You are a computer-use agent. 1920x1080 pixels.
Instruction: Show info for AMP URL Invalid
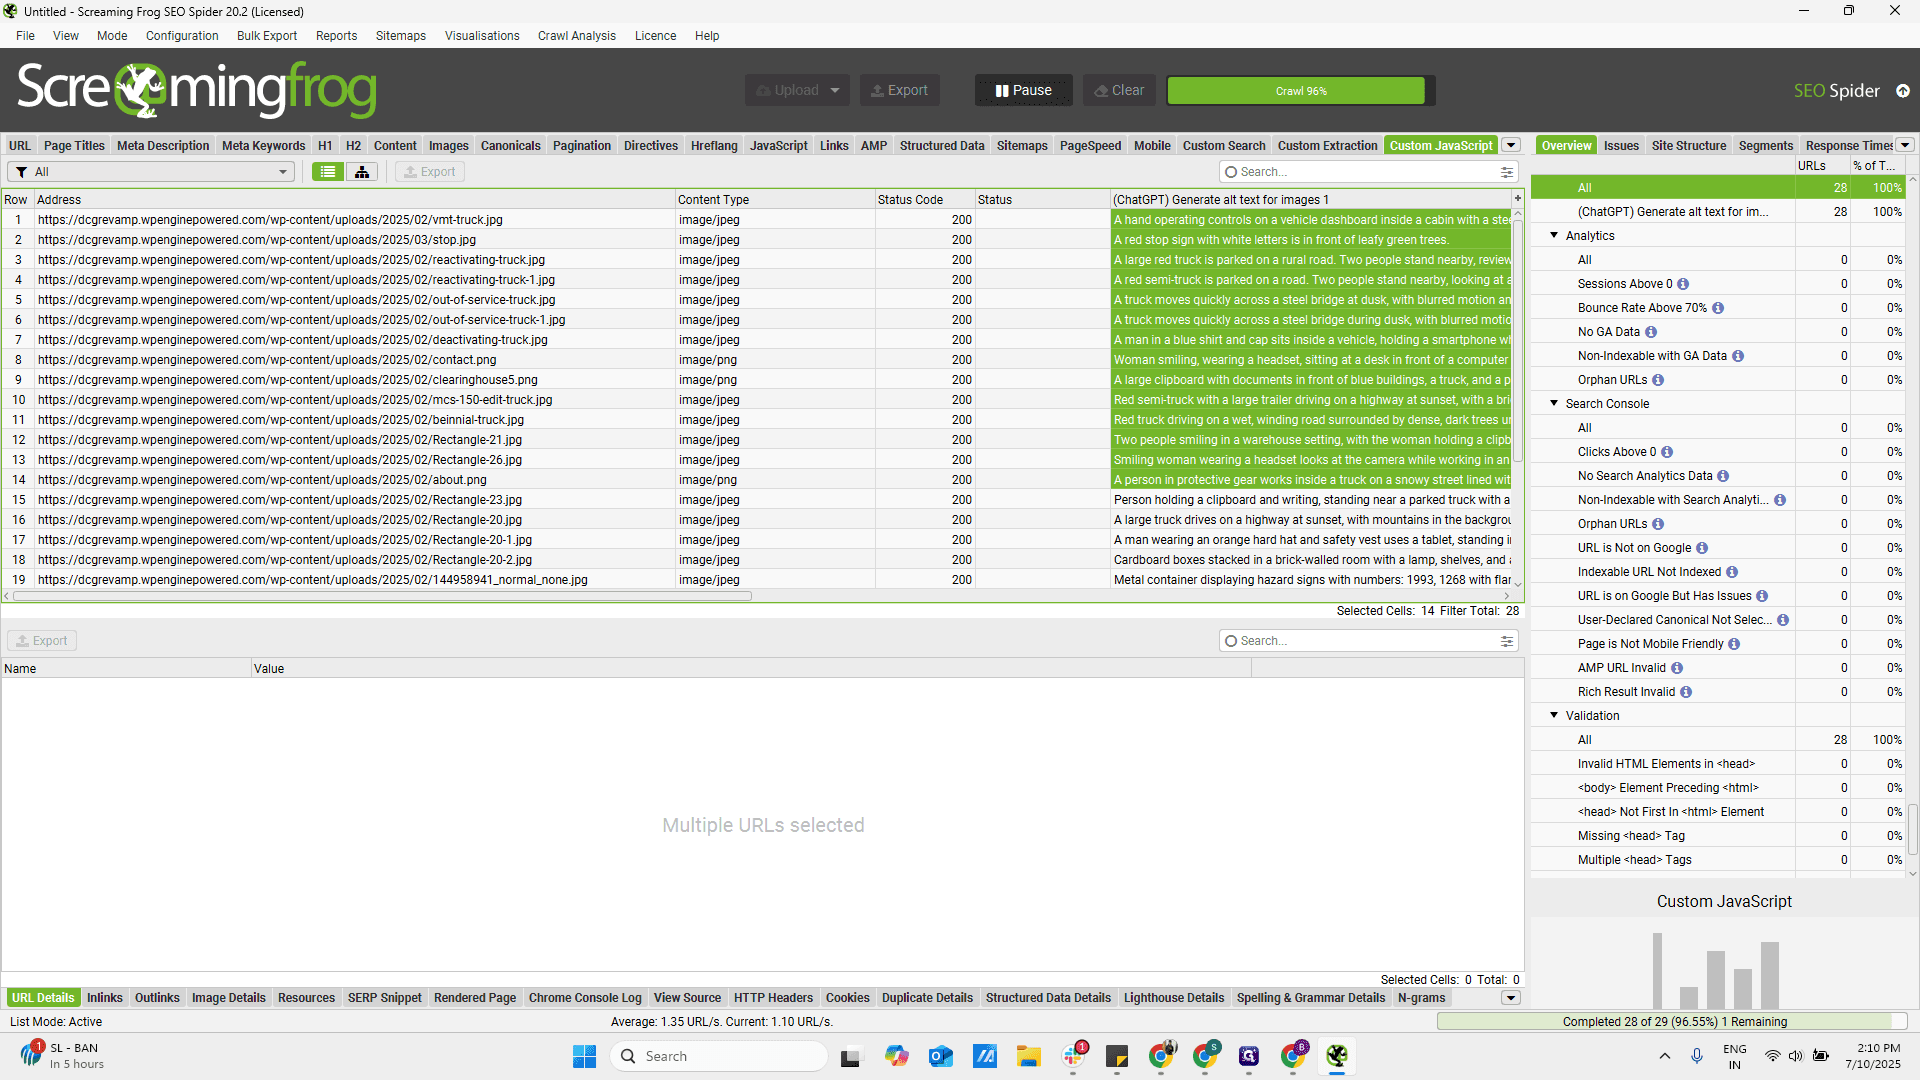point(1677,668)
